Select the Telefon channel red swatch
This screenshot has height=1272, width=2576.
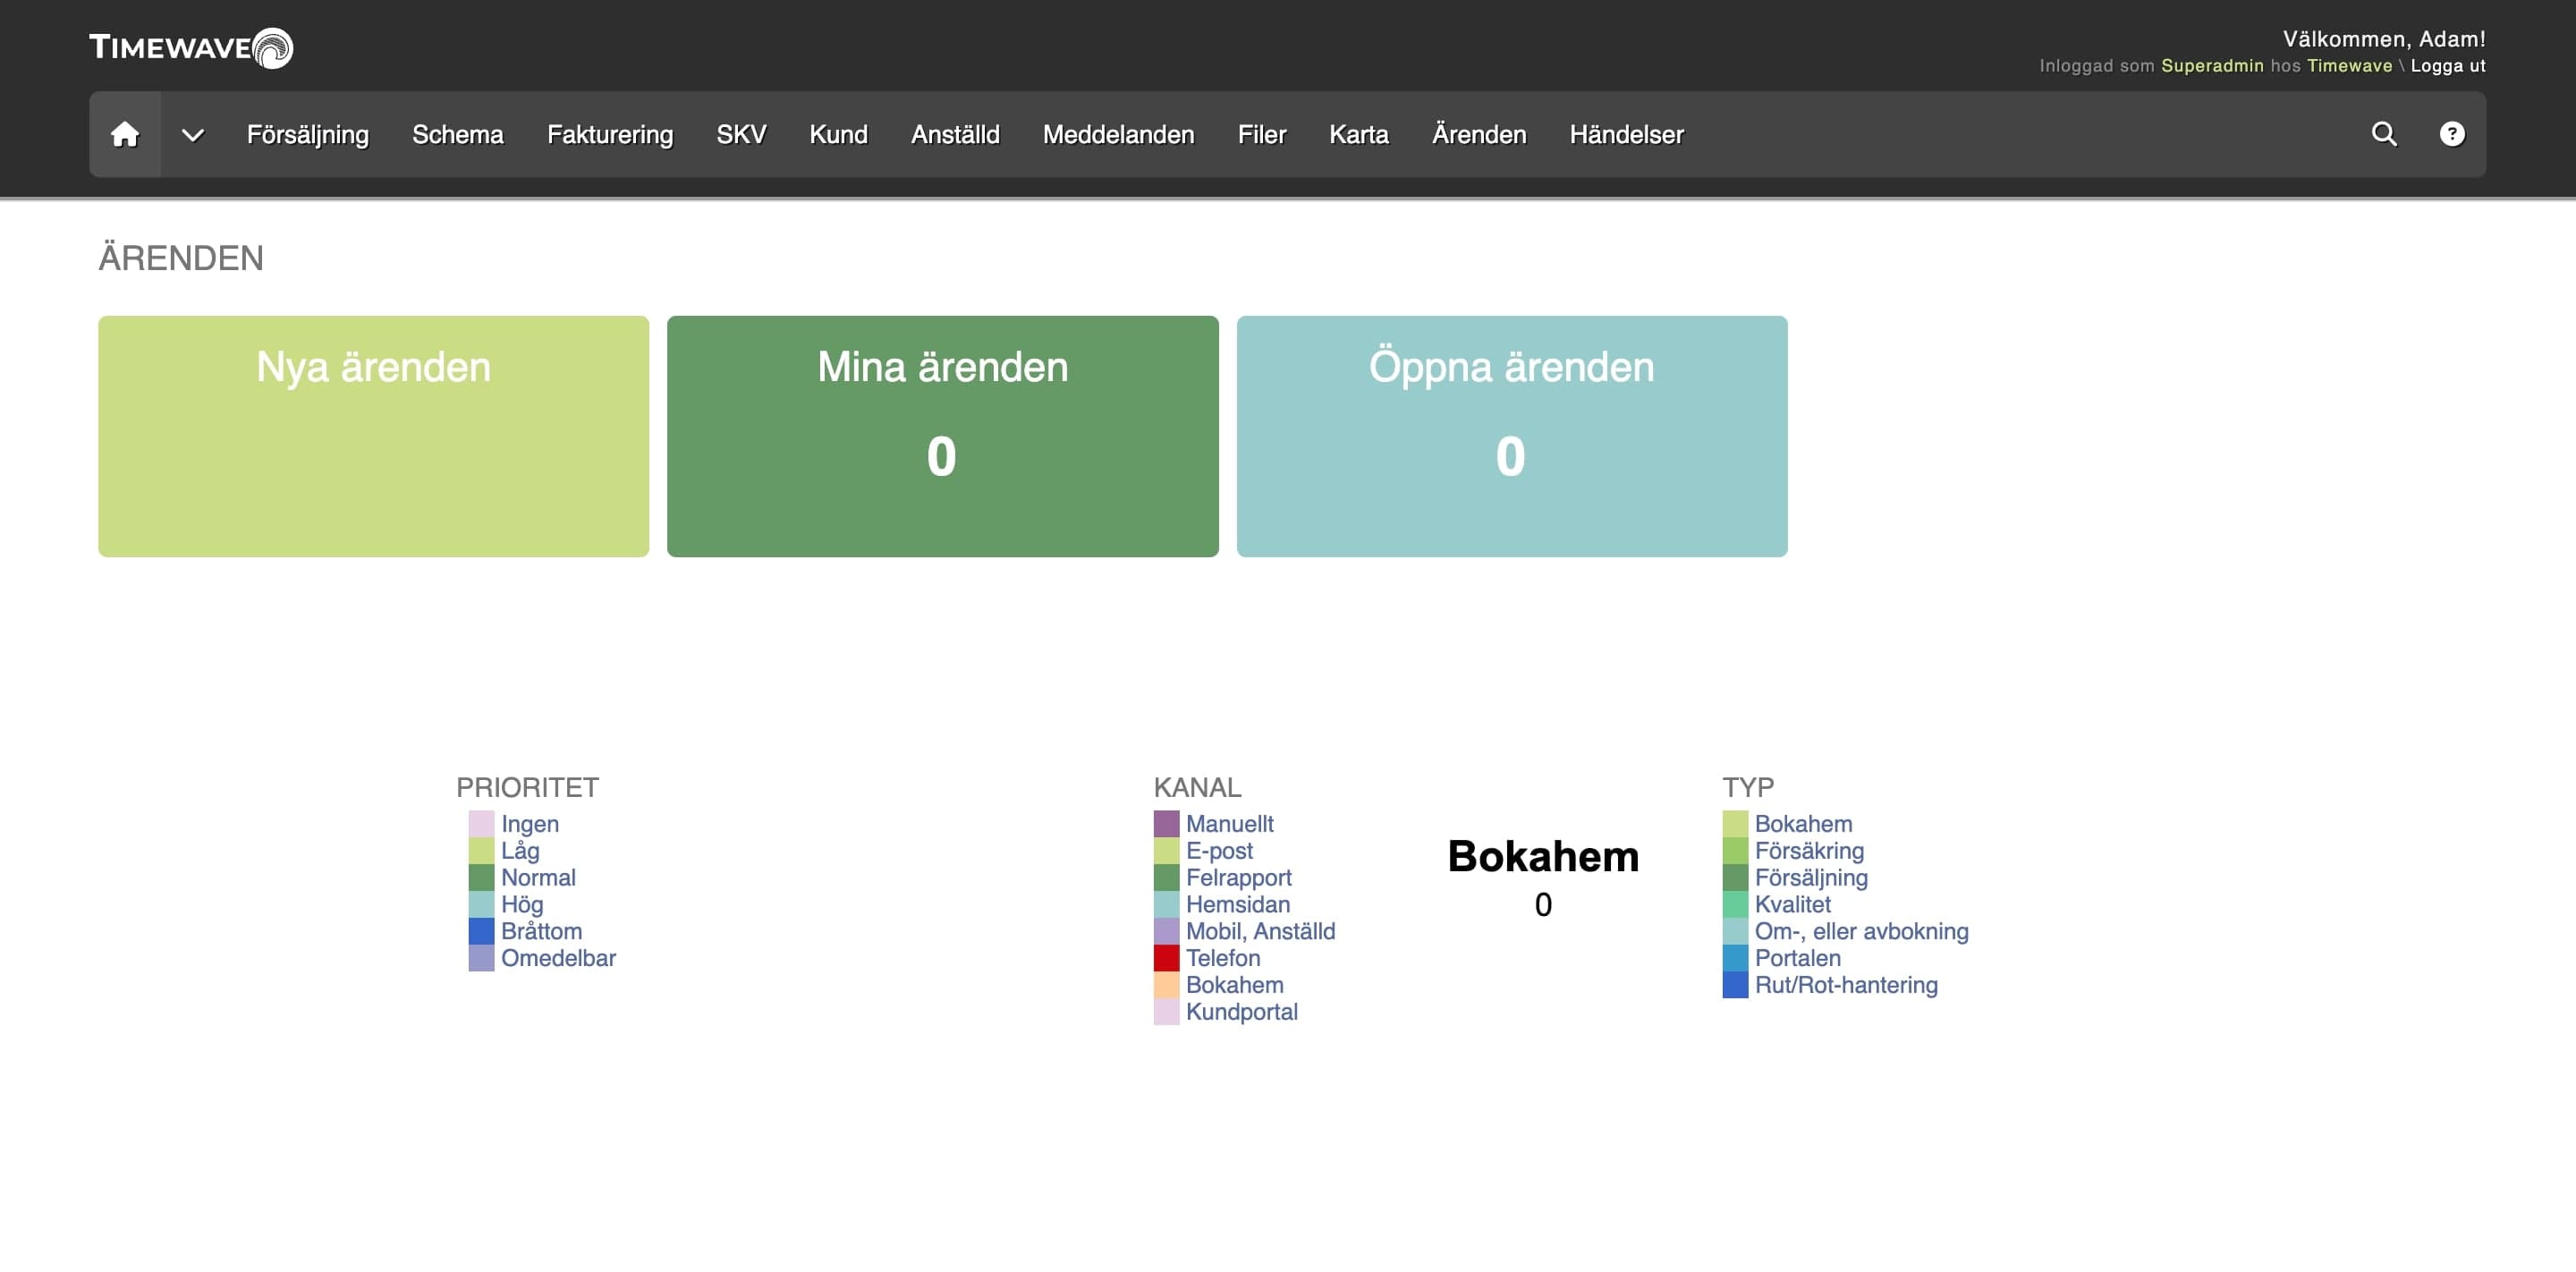click(x=1166, y=958)
